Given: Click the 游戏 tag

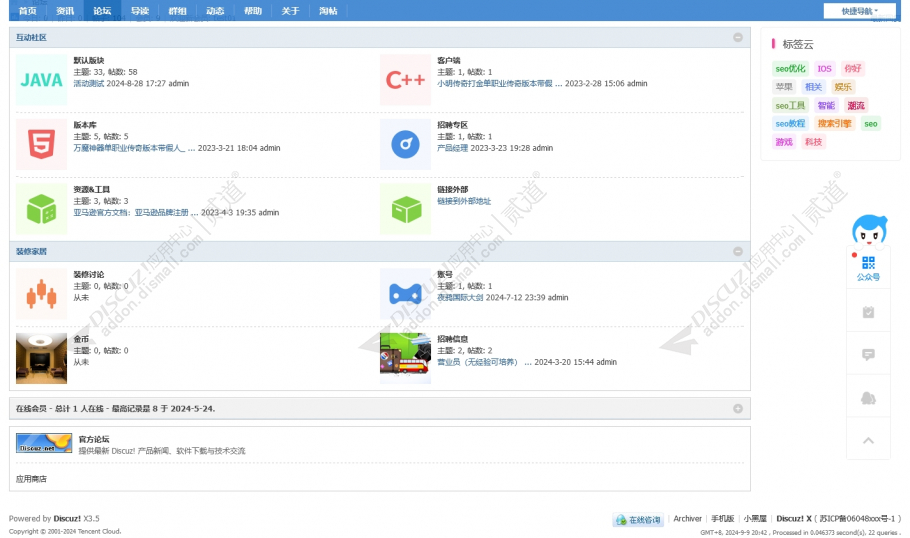Looking at the screenshot, I should [784, 142].
